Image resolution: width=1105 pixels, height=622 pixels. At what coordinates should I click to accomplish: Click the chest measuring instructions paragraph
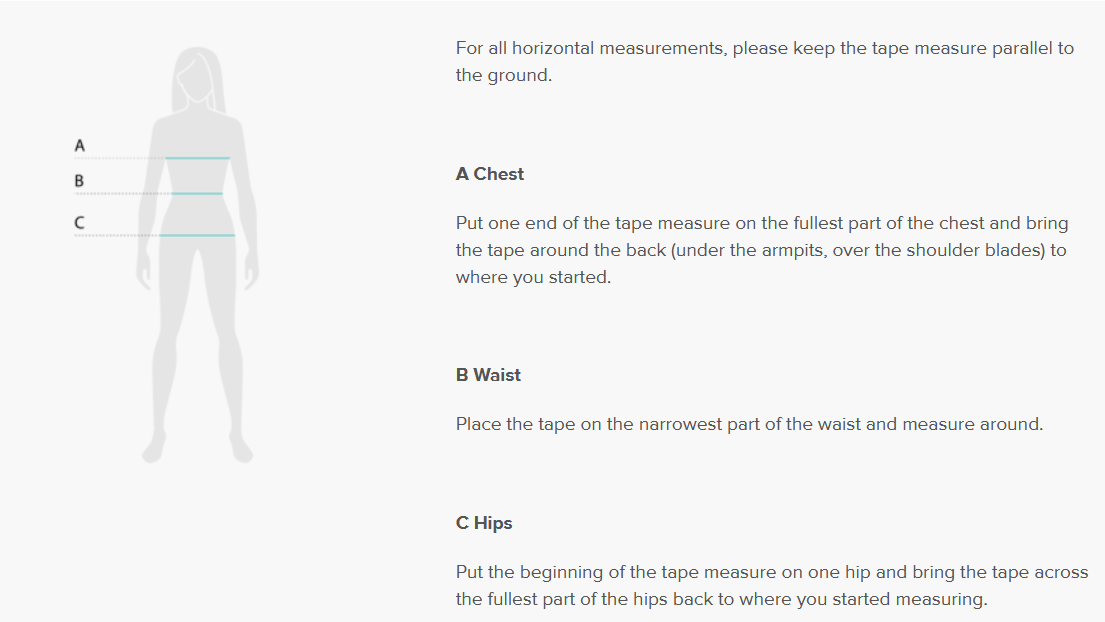[x=761, y=250]
